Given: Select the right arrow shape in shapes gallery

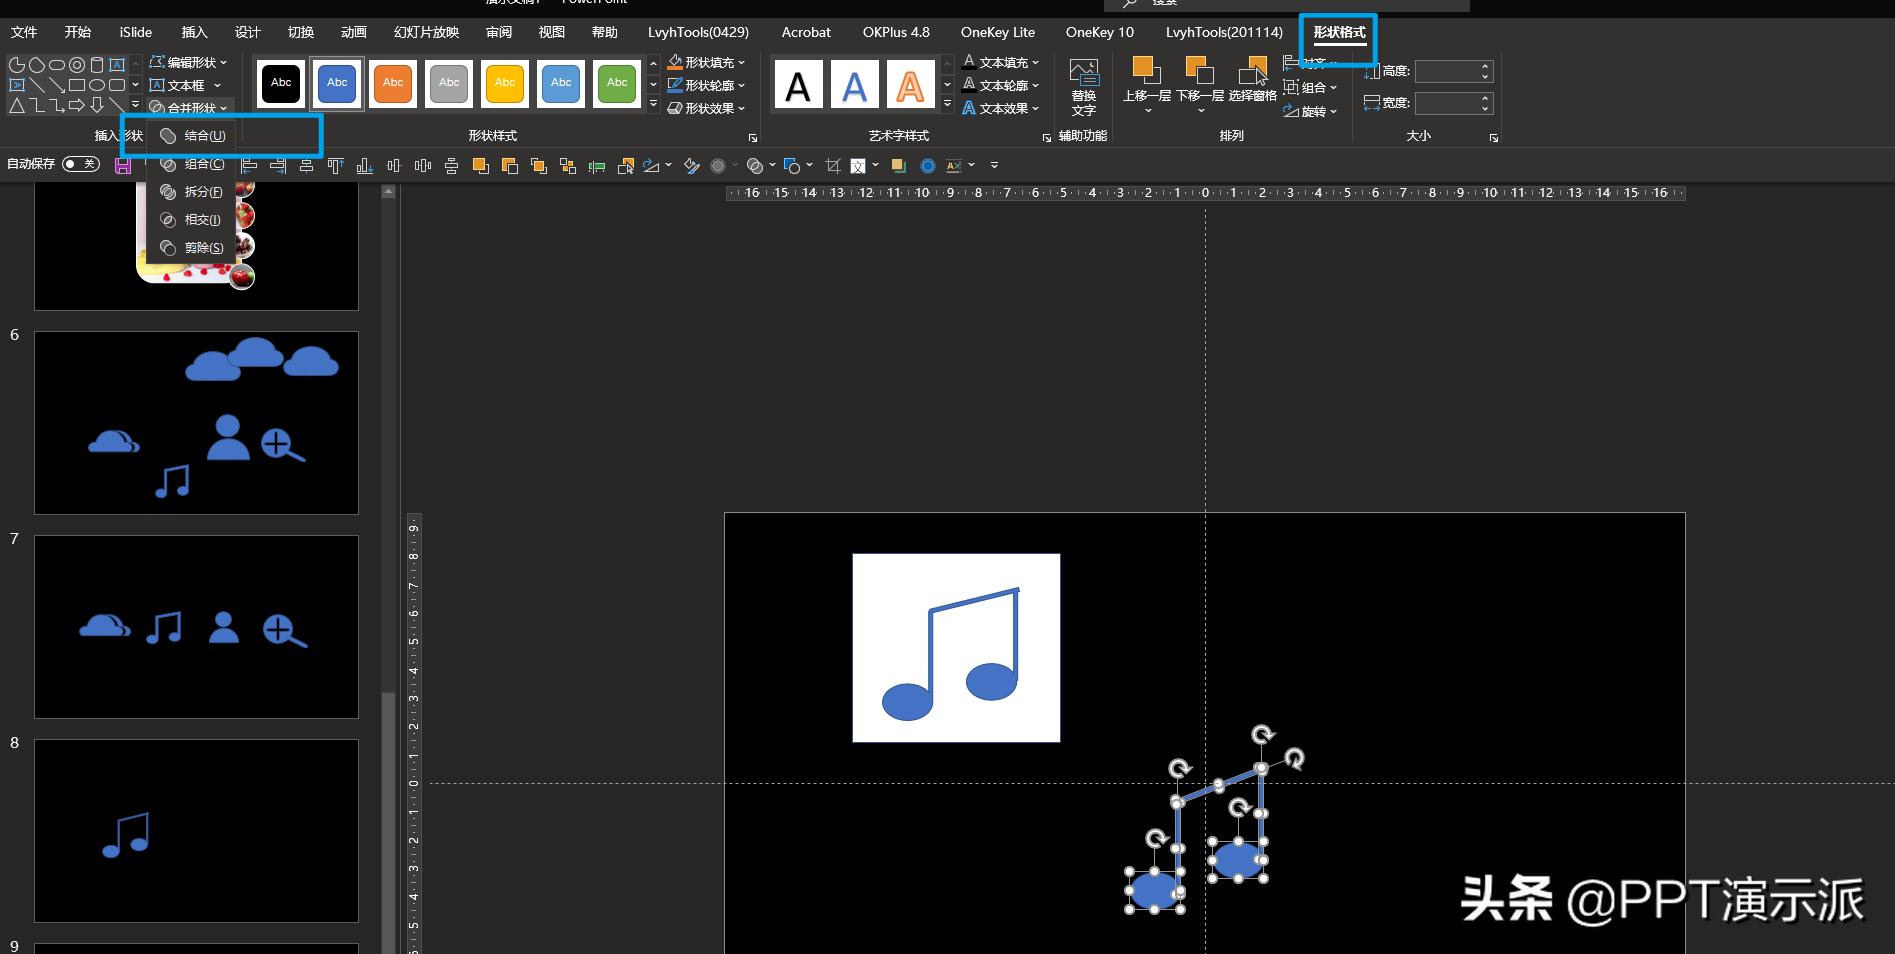Looking at the screenshot, I should (x=77, y=105).
